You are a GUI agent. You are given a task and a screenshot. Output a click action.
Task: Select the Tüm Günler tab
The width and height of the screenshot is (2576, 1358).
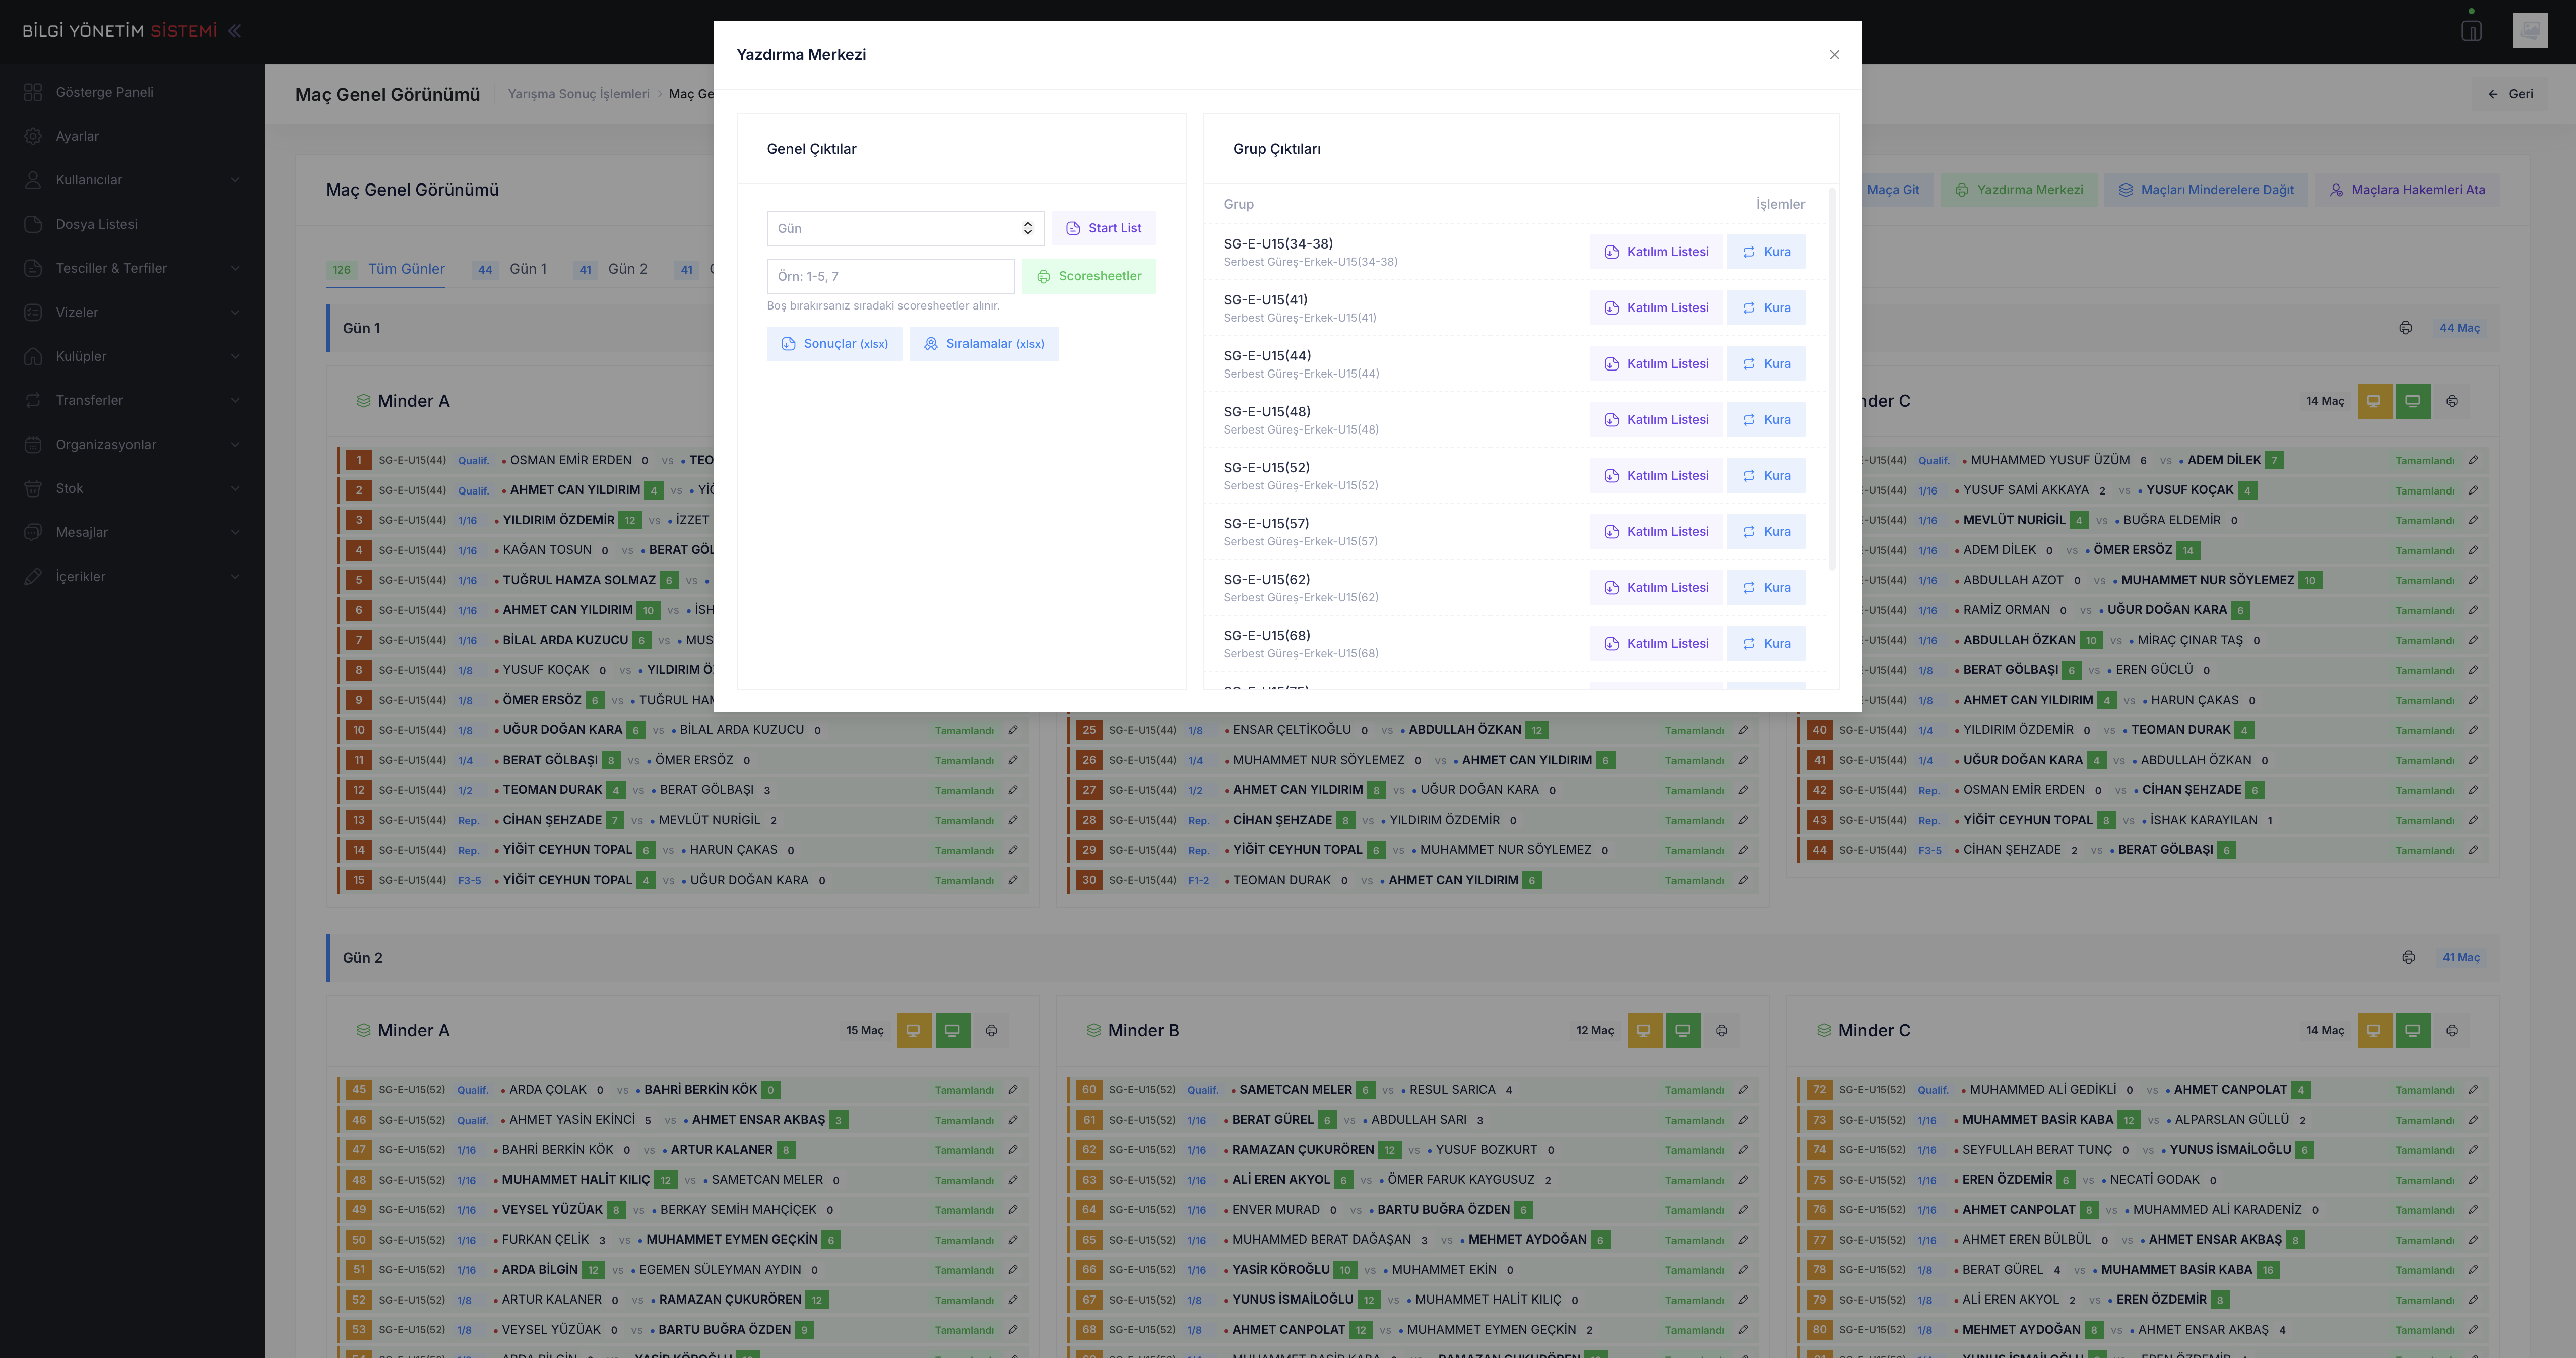pos(386,269)
